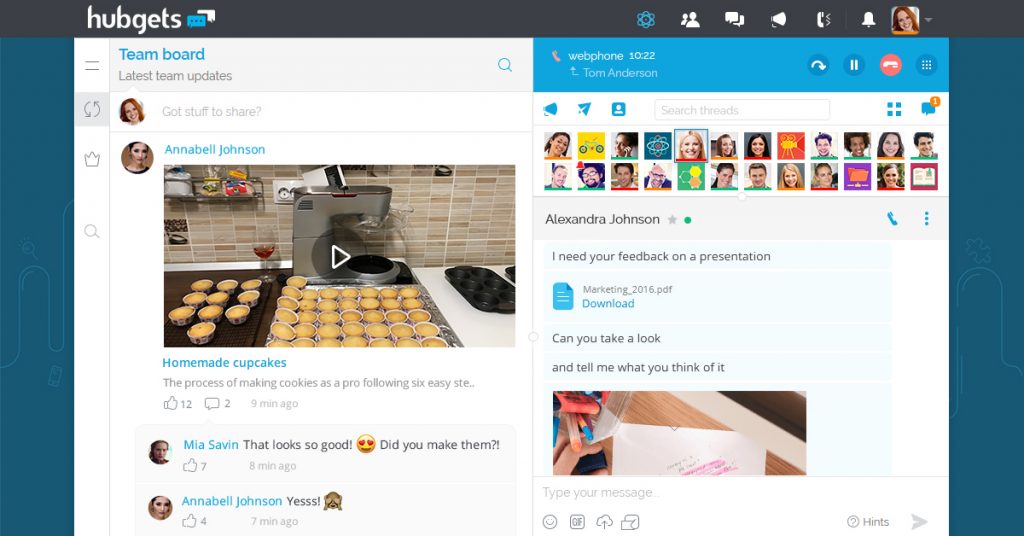The image size is (1024, 536).
Task: Hang up the call with the red button
Action: pyautogui.click(x=890, y=65)
